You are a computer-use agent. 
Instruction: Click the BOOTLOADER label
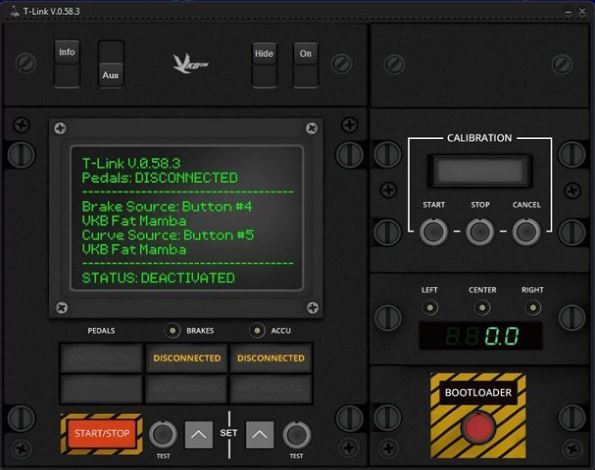point(478,393)
